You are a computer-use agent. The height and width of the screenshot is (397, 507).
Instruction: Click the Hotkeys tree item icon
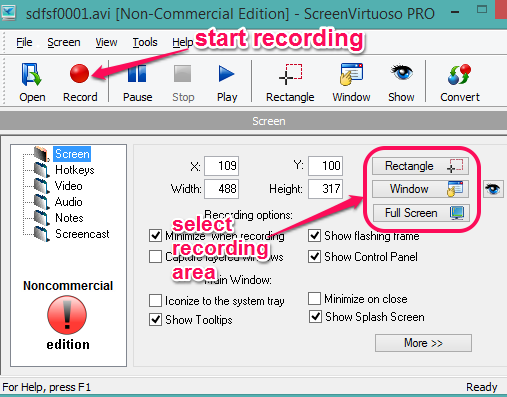point(41,170)
